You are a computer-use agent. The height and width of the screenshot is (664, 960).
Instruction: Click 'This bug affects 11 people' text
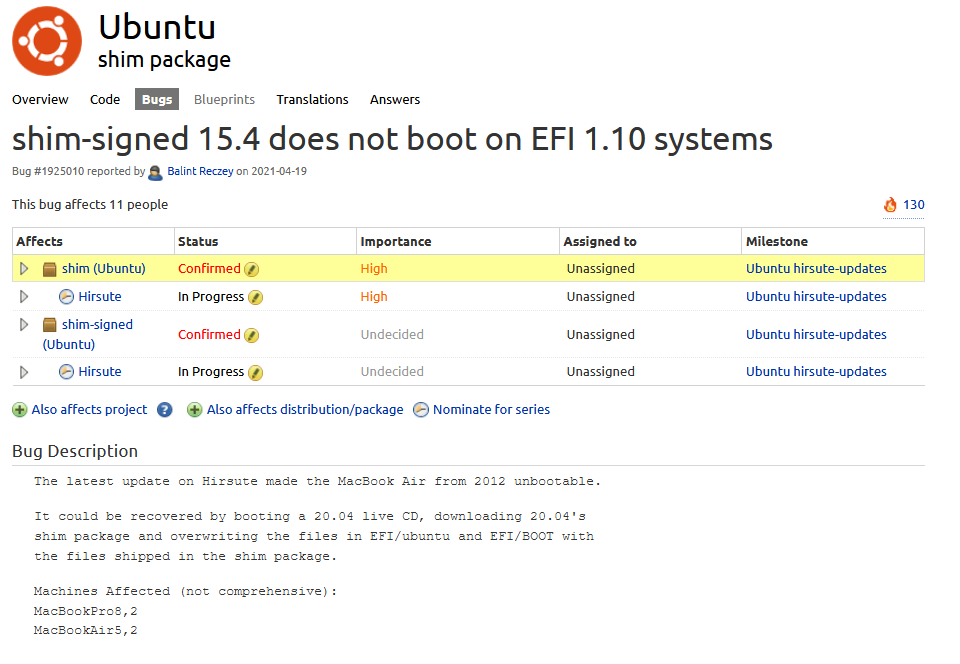[90, 205]
